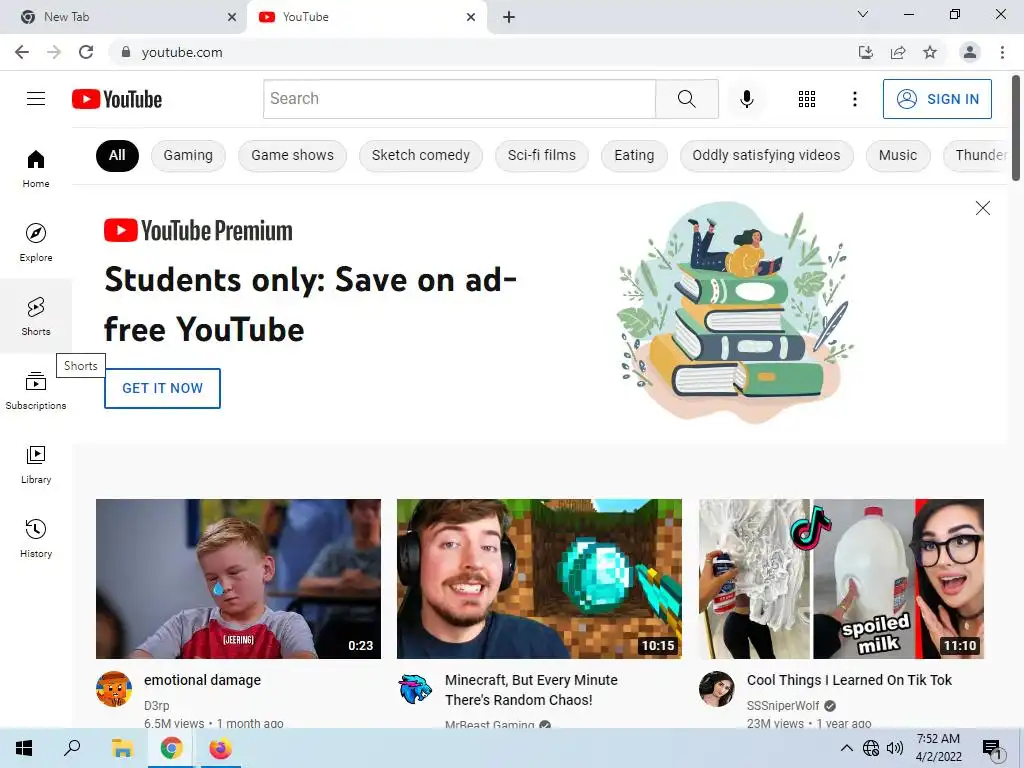This screenshot has width=1024, height=768.
Task: Click the MrBeast Gaming channel avatar
Action: 415,689
